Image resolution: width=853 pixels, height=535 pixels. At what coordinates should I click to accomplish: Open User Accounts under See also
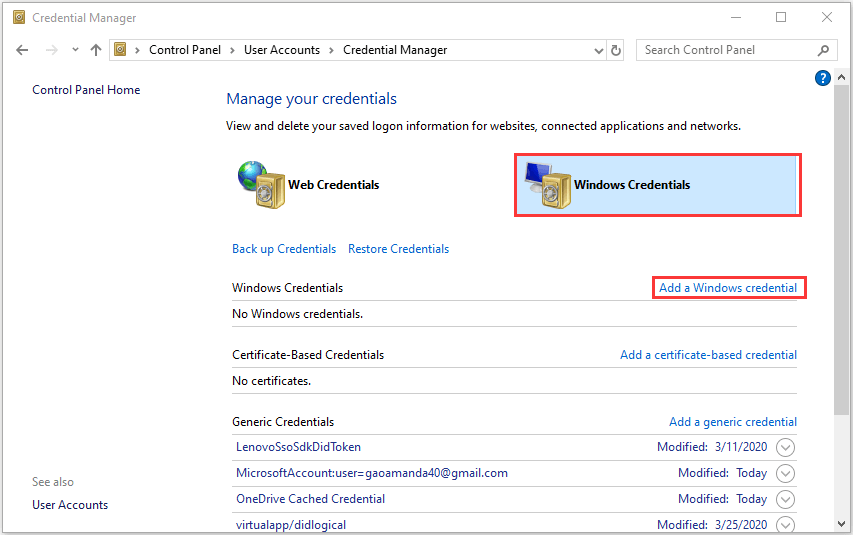pyautogui.click(x=70, y=505)
